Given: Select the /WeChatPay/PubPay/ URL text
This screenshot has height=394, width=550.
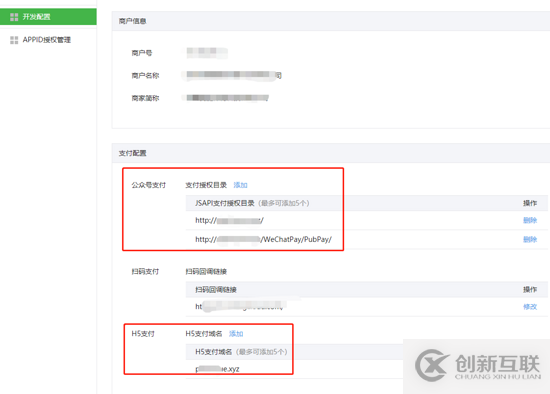Looking at the screenshot, I should tap(263, 239).
